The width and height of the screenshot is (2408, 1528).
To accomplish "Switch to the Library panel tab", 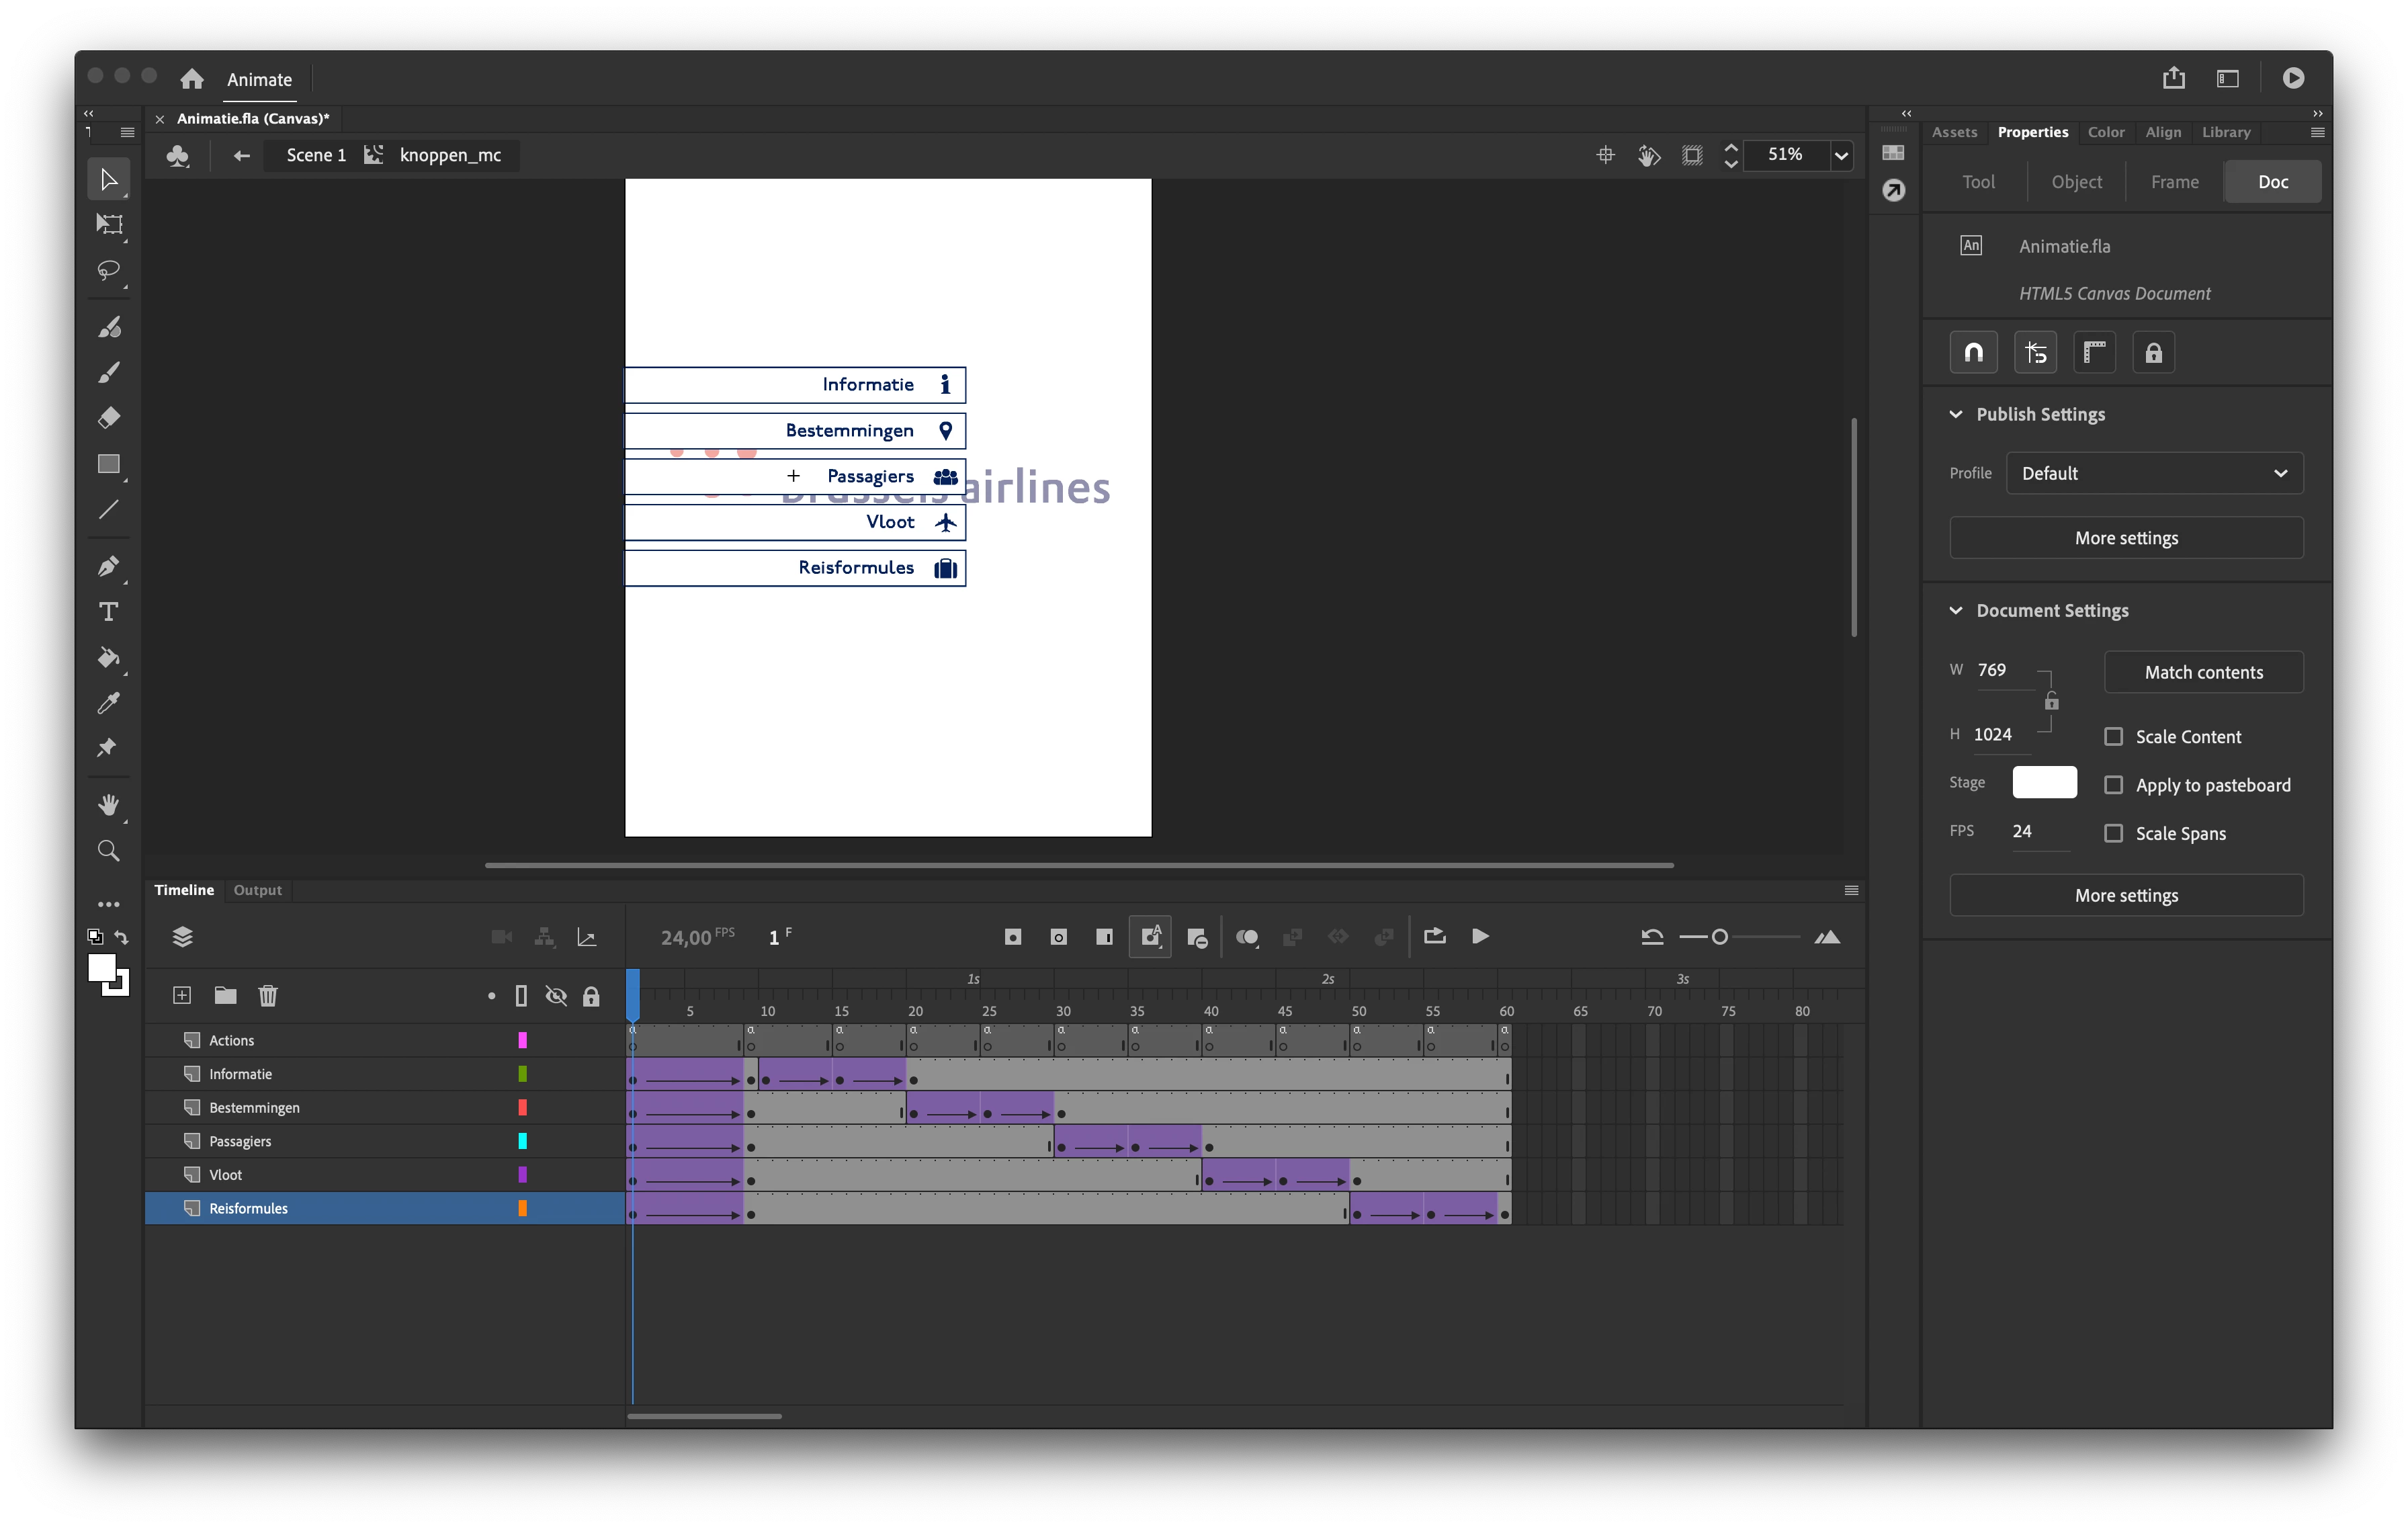I will coord(2225,132).
